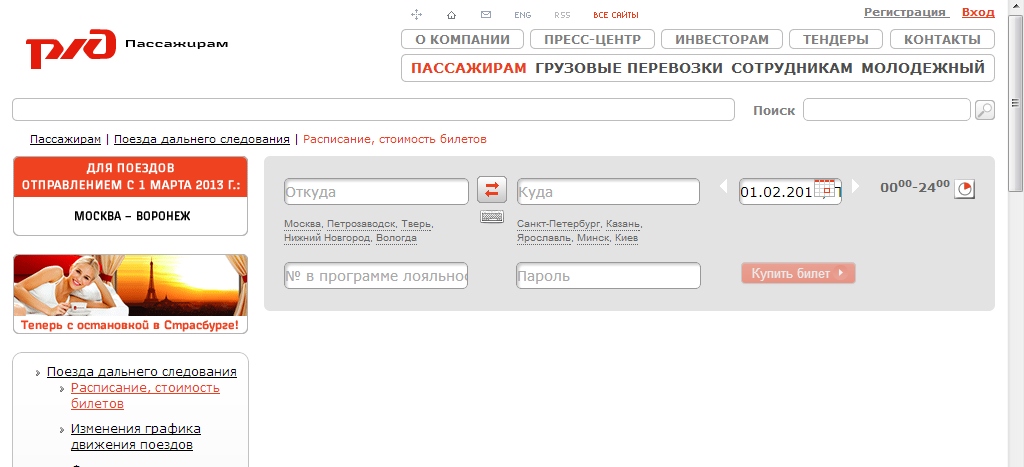Advance to next date with right arrow
Viewport: 1024px width, 467px height.
tap(855, 187)
